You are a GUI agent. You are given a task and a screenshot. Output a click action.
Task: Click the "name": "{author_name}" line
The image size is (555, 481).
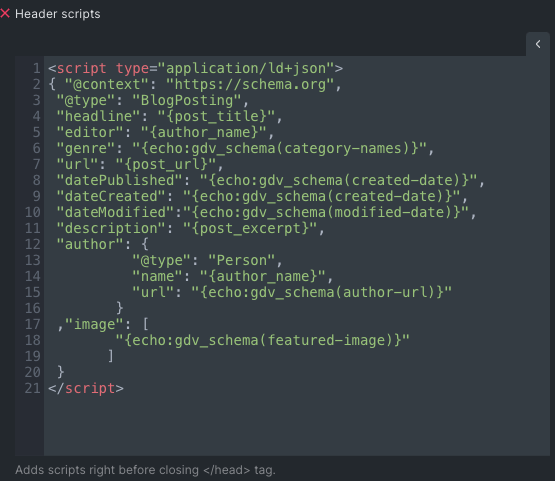coord(233,276)
